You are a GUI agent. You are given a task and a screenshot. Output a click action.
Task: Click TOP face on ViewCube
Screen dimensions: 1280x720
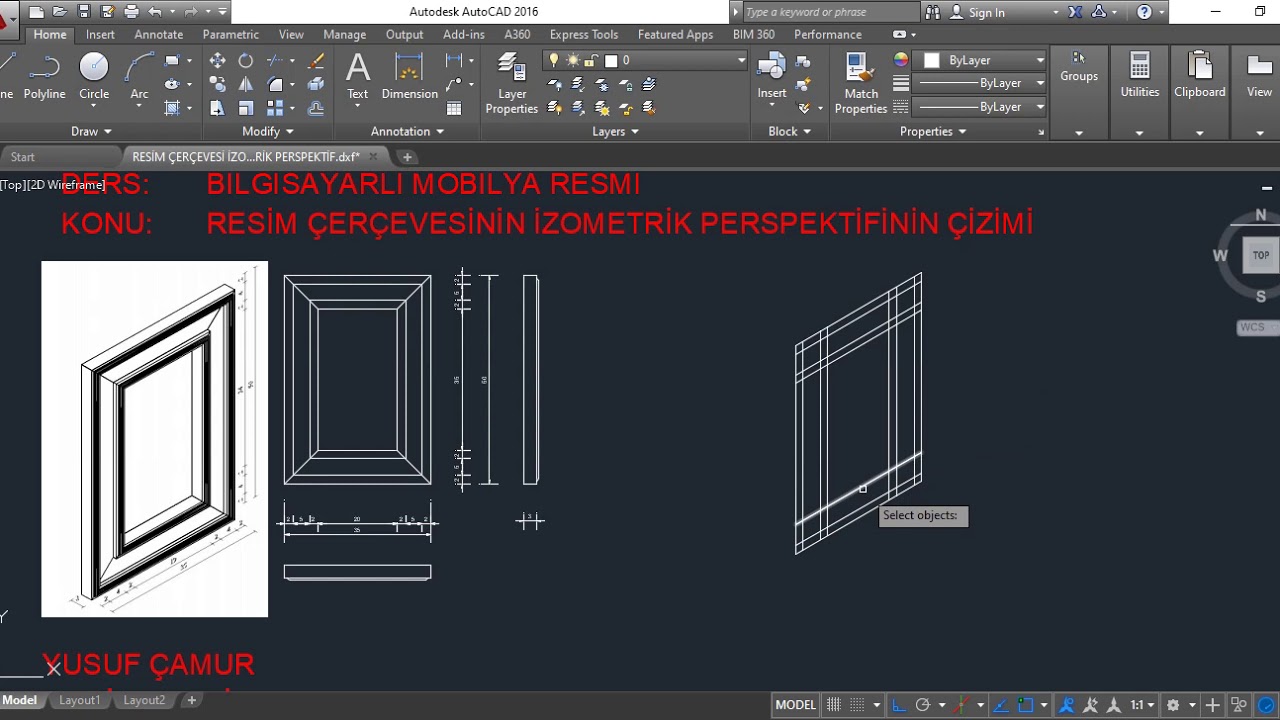(x=1260, y=255)
